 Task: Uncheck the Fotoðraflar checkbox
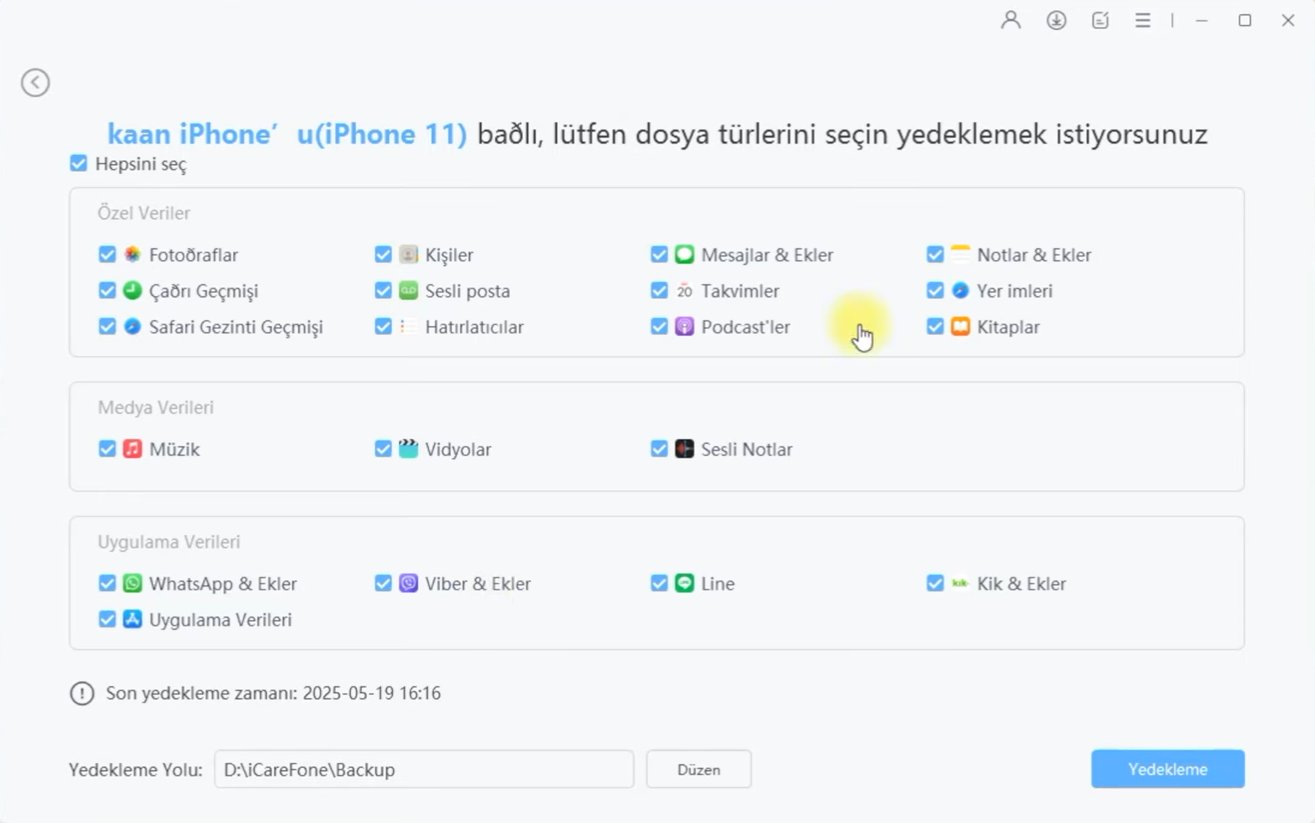(107, 255)
